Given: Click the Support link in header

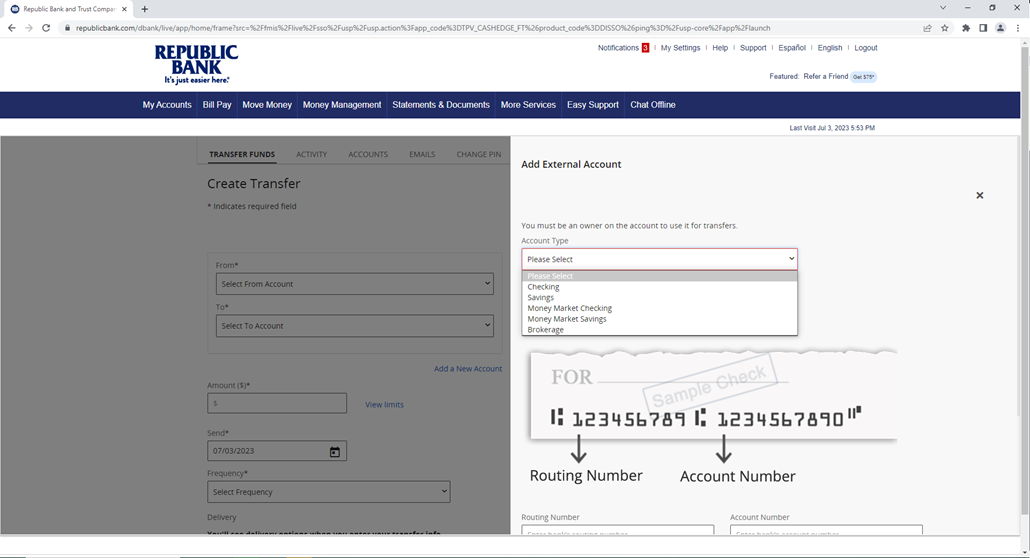Looking at the screenshot, I should click(x=753, y=48).
